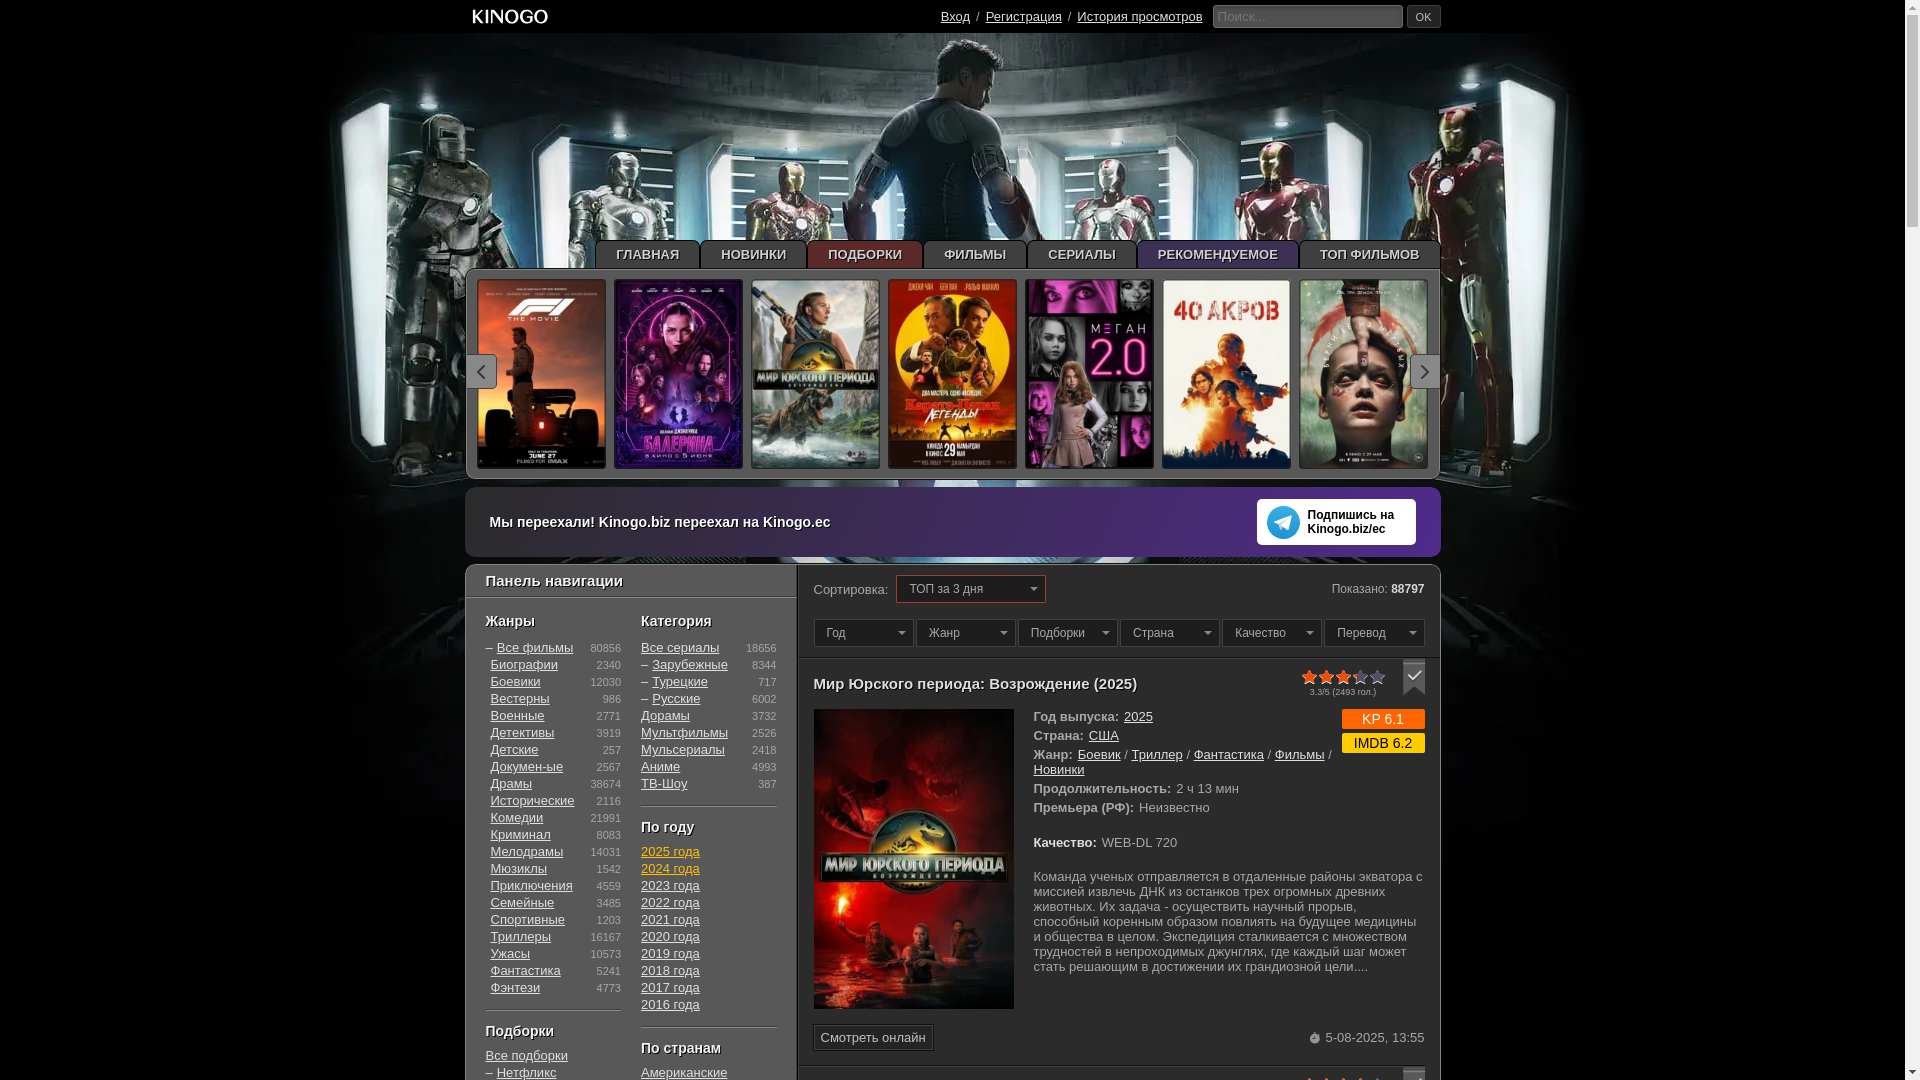
Task: Select the РЕКОМЕНДУЕМОЕ tab
Action: pos(1218,255)
